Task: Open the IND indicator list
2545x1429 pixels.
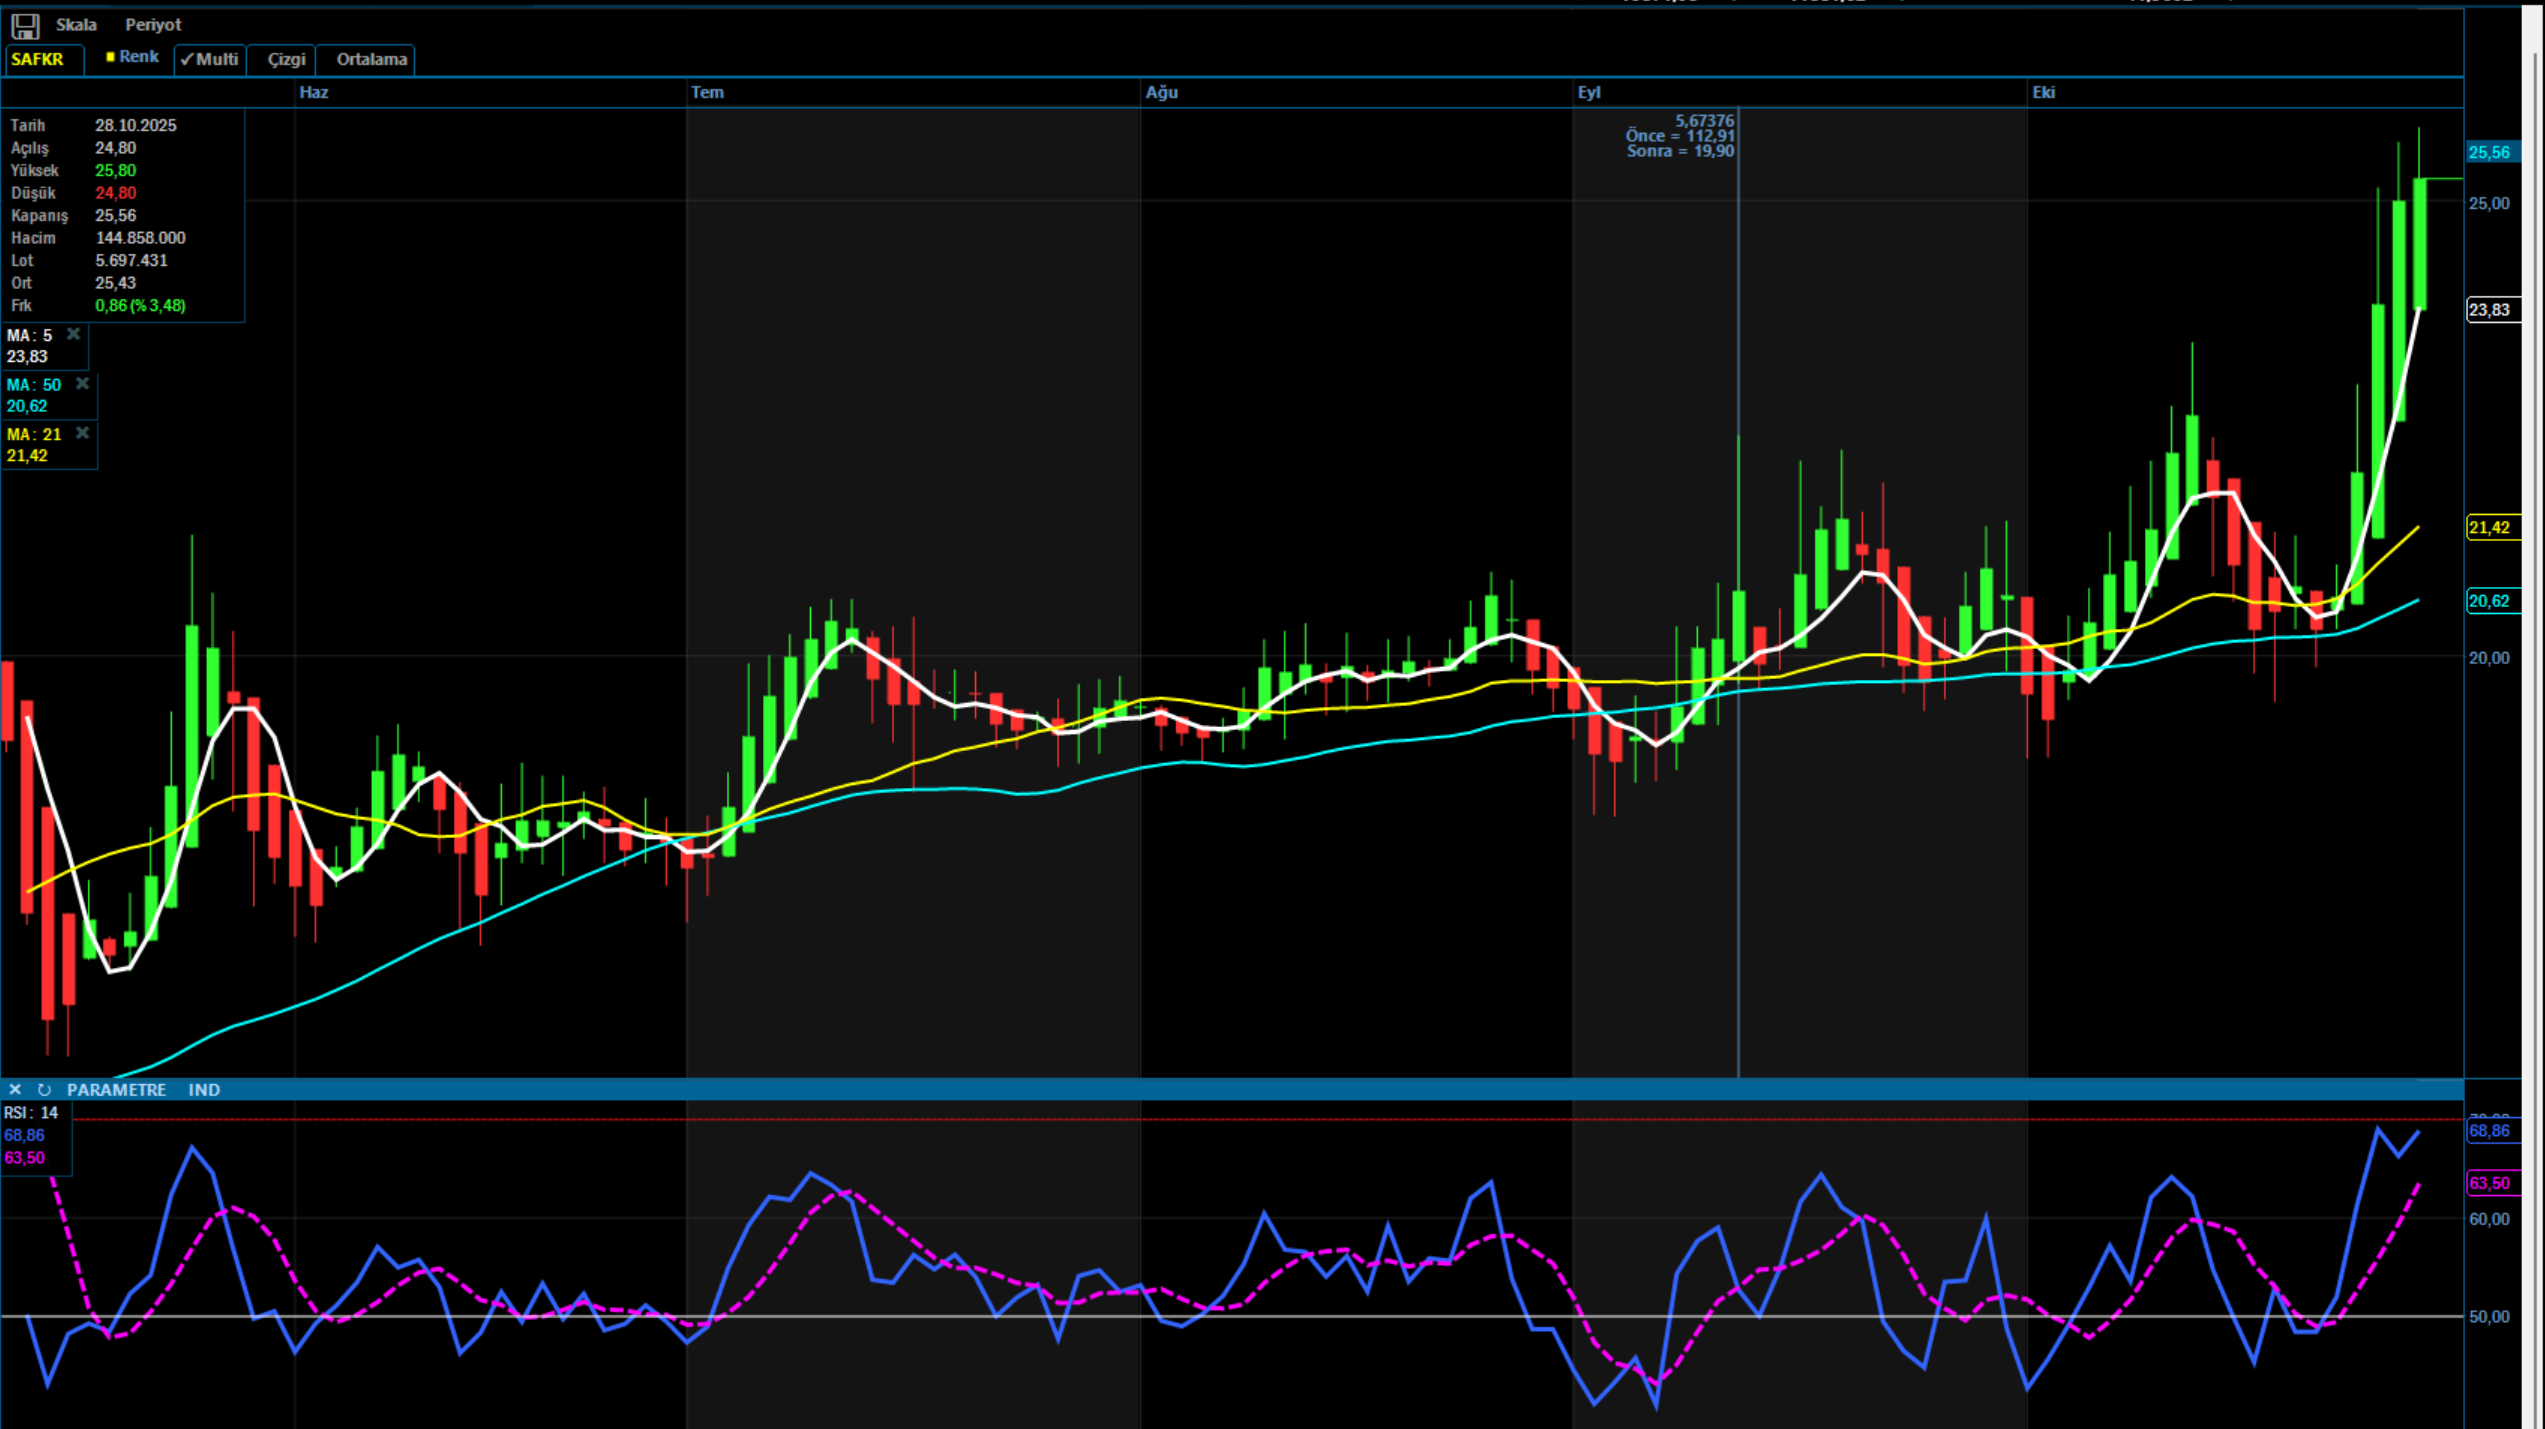Action: click(x=204, y=1089)
